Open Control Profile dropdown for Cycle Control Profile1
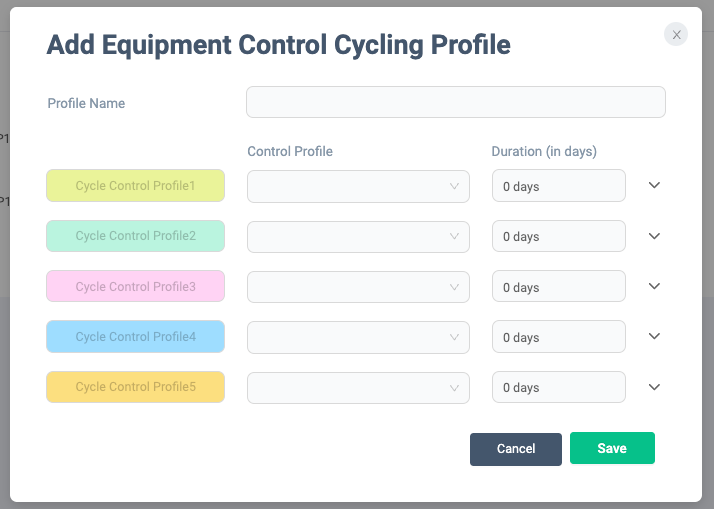 click(358, 186)
